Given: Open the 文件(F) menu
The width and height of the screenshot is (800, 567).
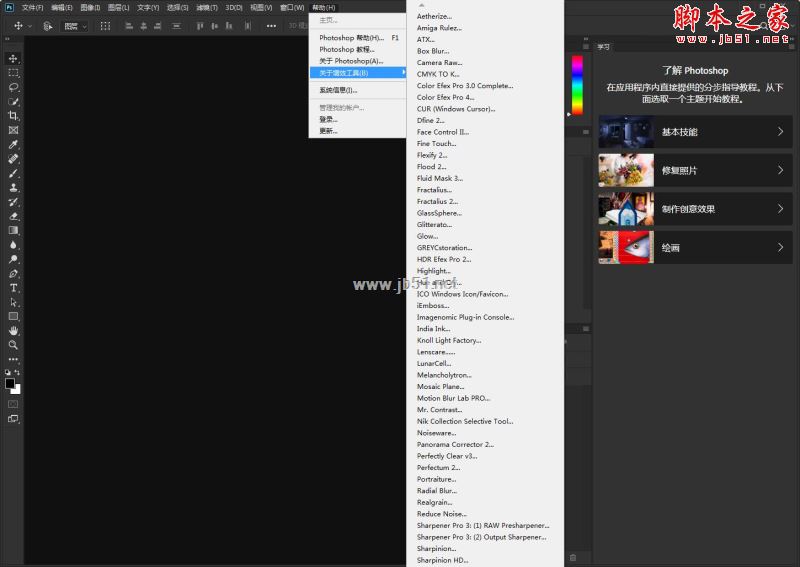Looking at the screenshot, I should tap(33, 8).
